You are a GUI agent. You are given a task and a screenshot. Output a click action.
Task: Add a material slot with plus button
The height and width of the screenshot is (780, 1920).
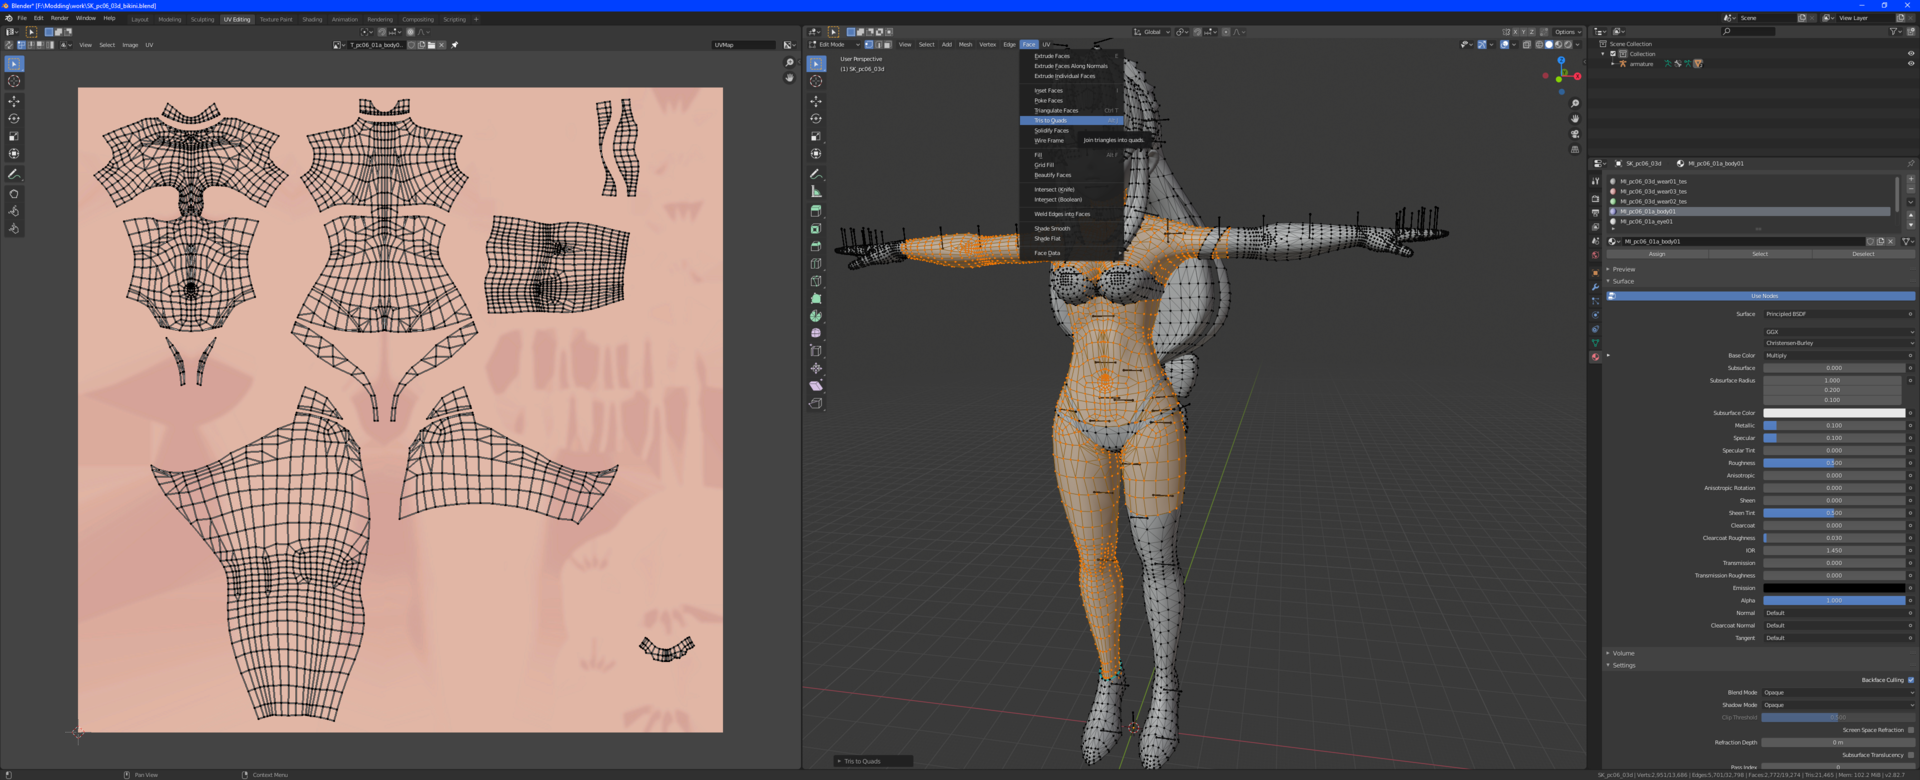point(1910,179)
